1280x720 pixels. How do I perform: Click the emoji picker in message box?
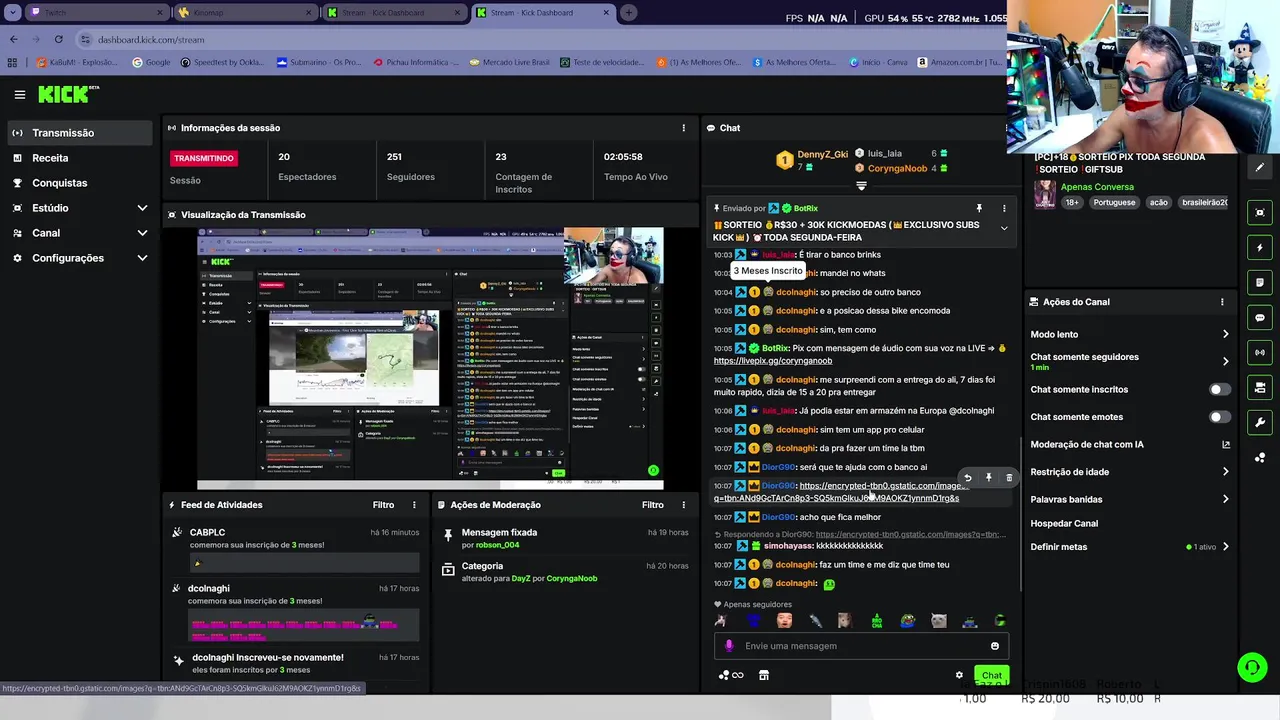994,646
